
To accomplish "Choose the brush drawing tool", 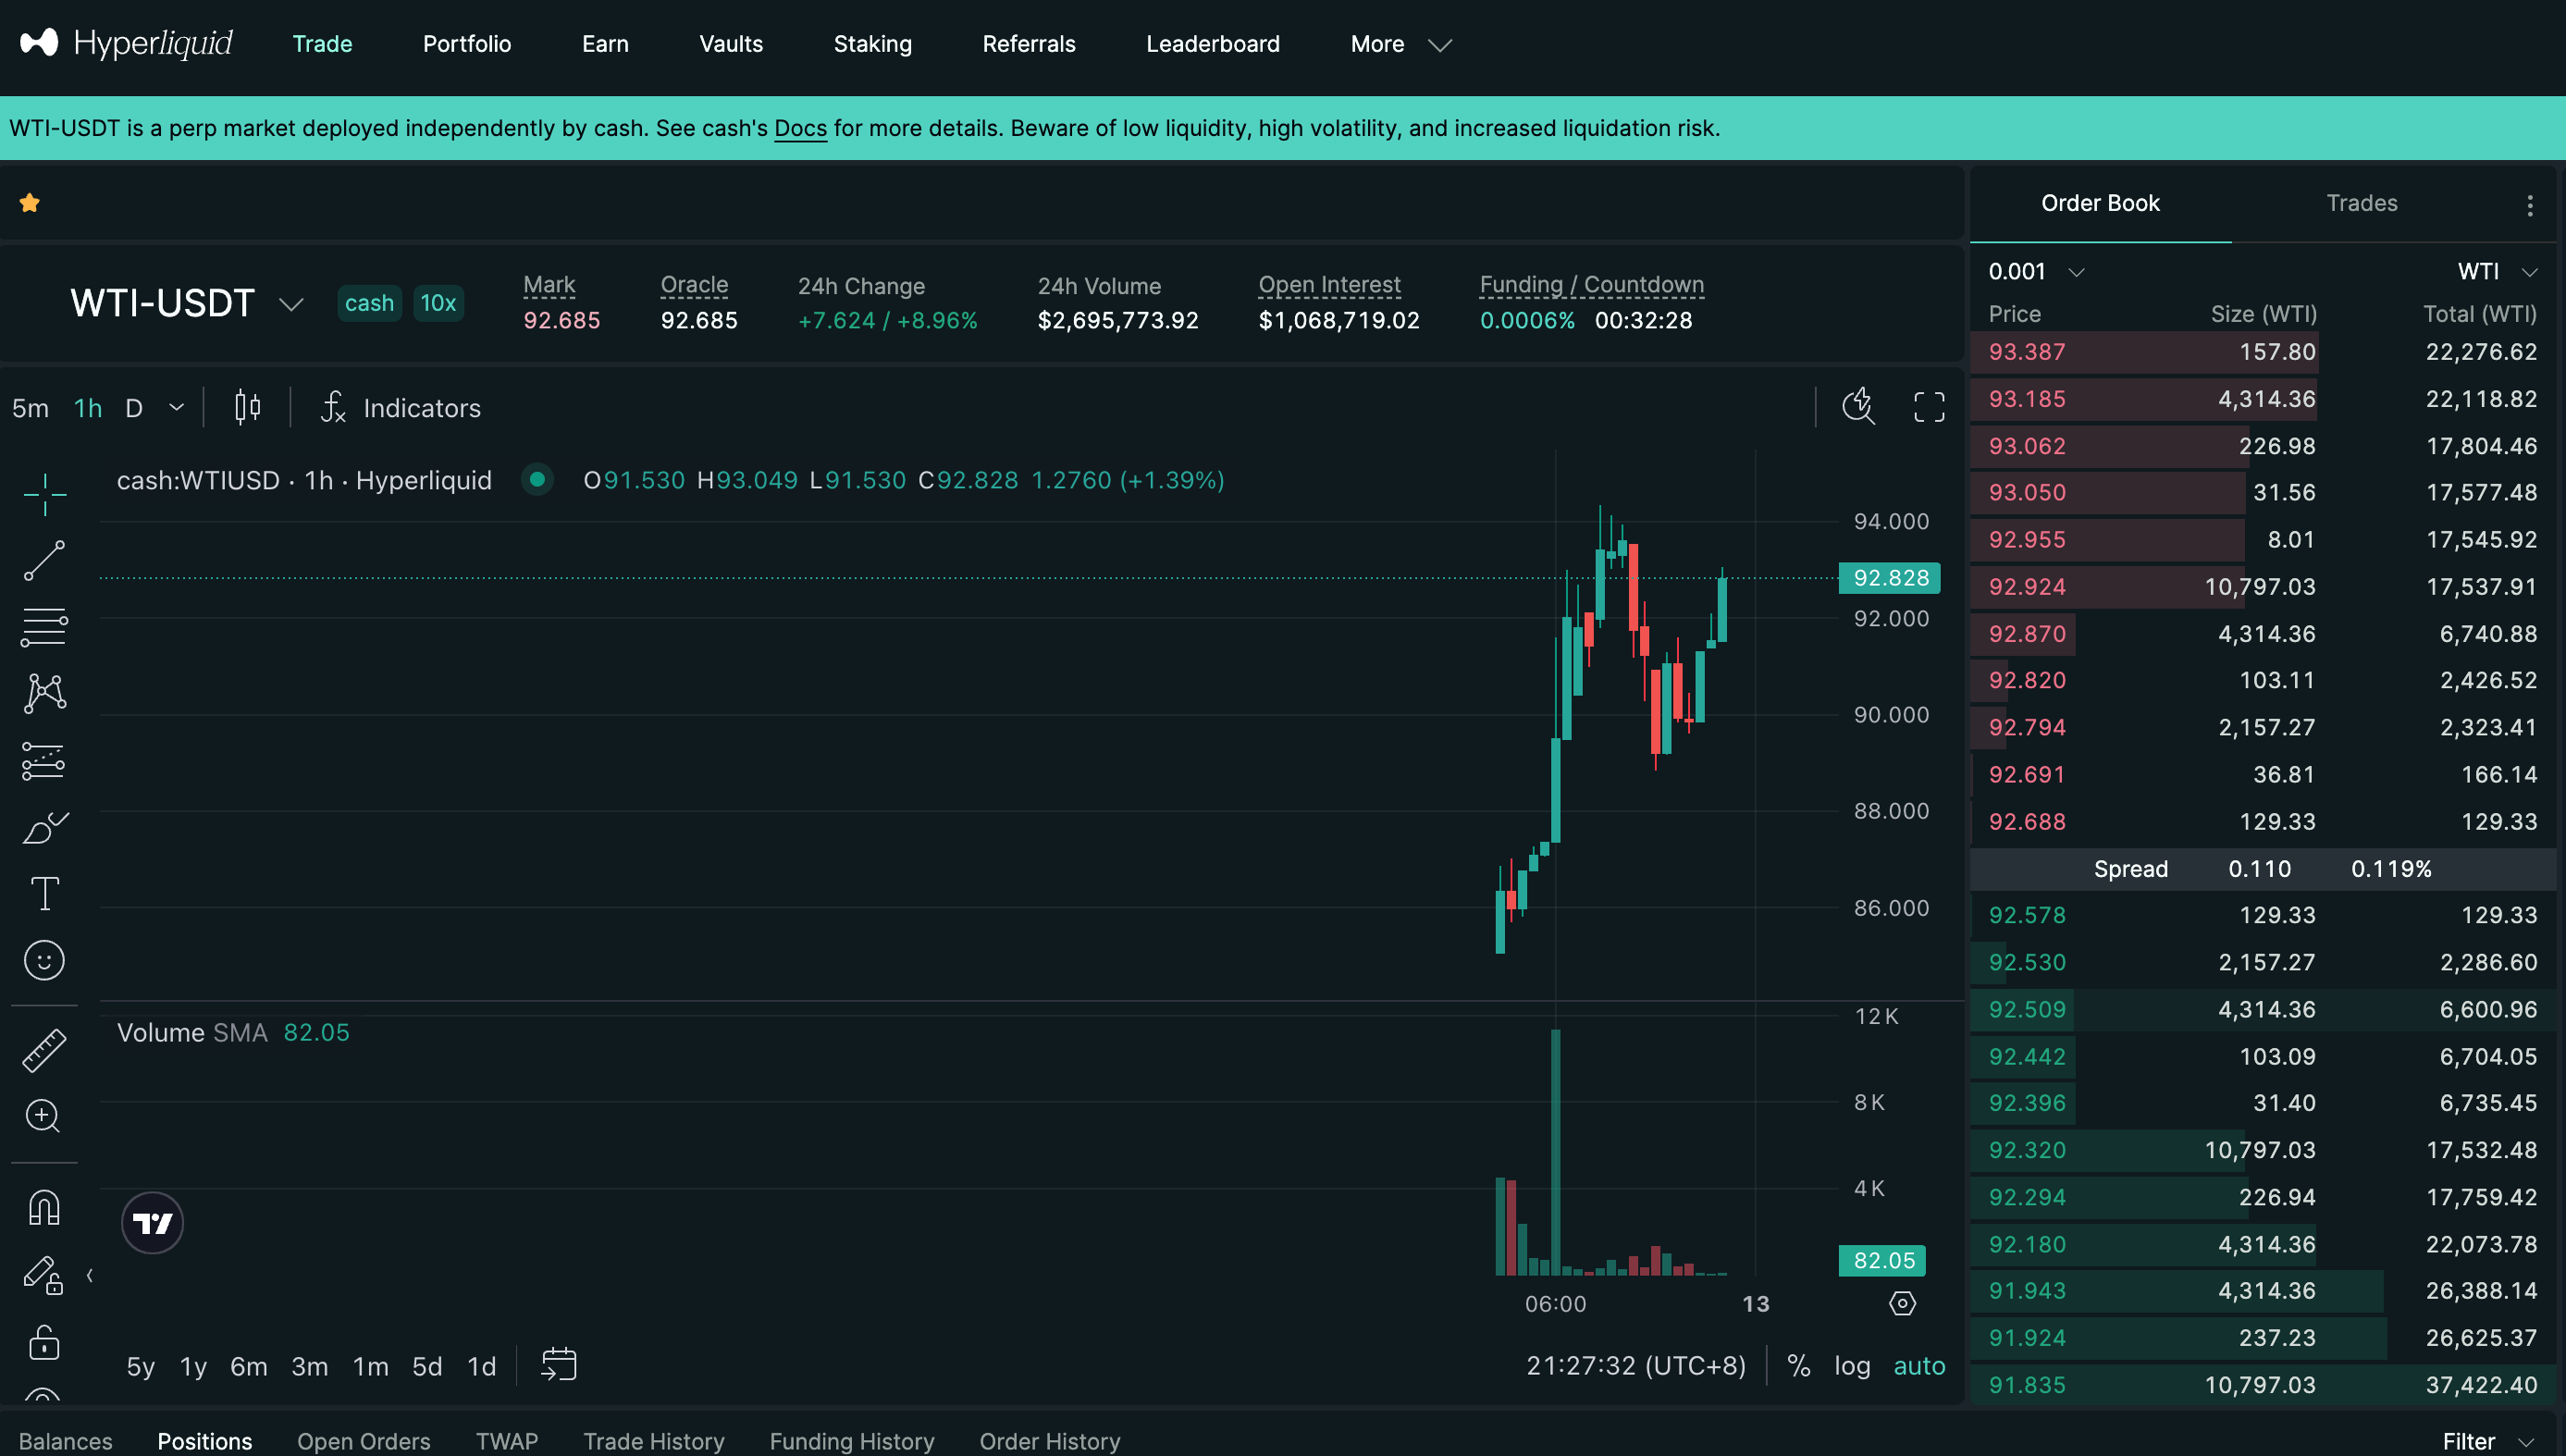I will tap(44, 828).
